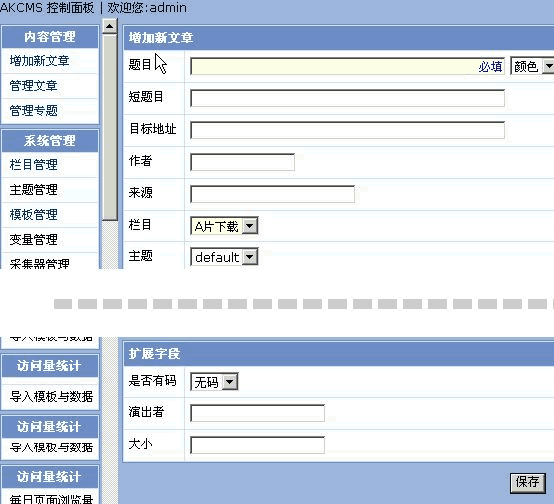
Task: Select 模板管理 in the sidebar
Action: (x=34, y=215)
